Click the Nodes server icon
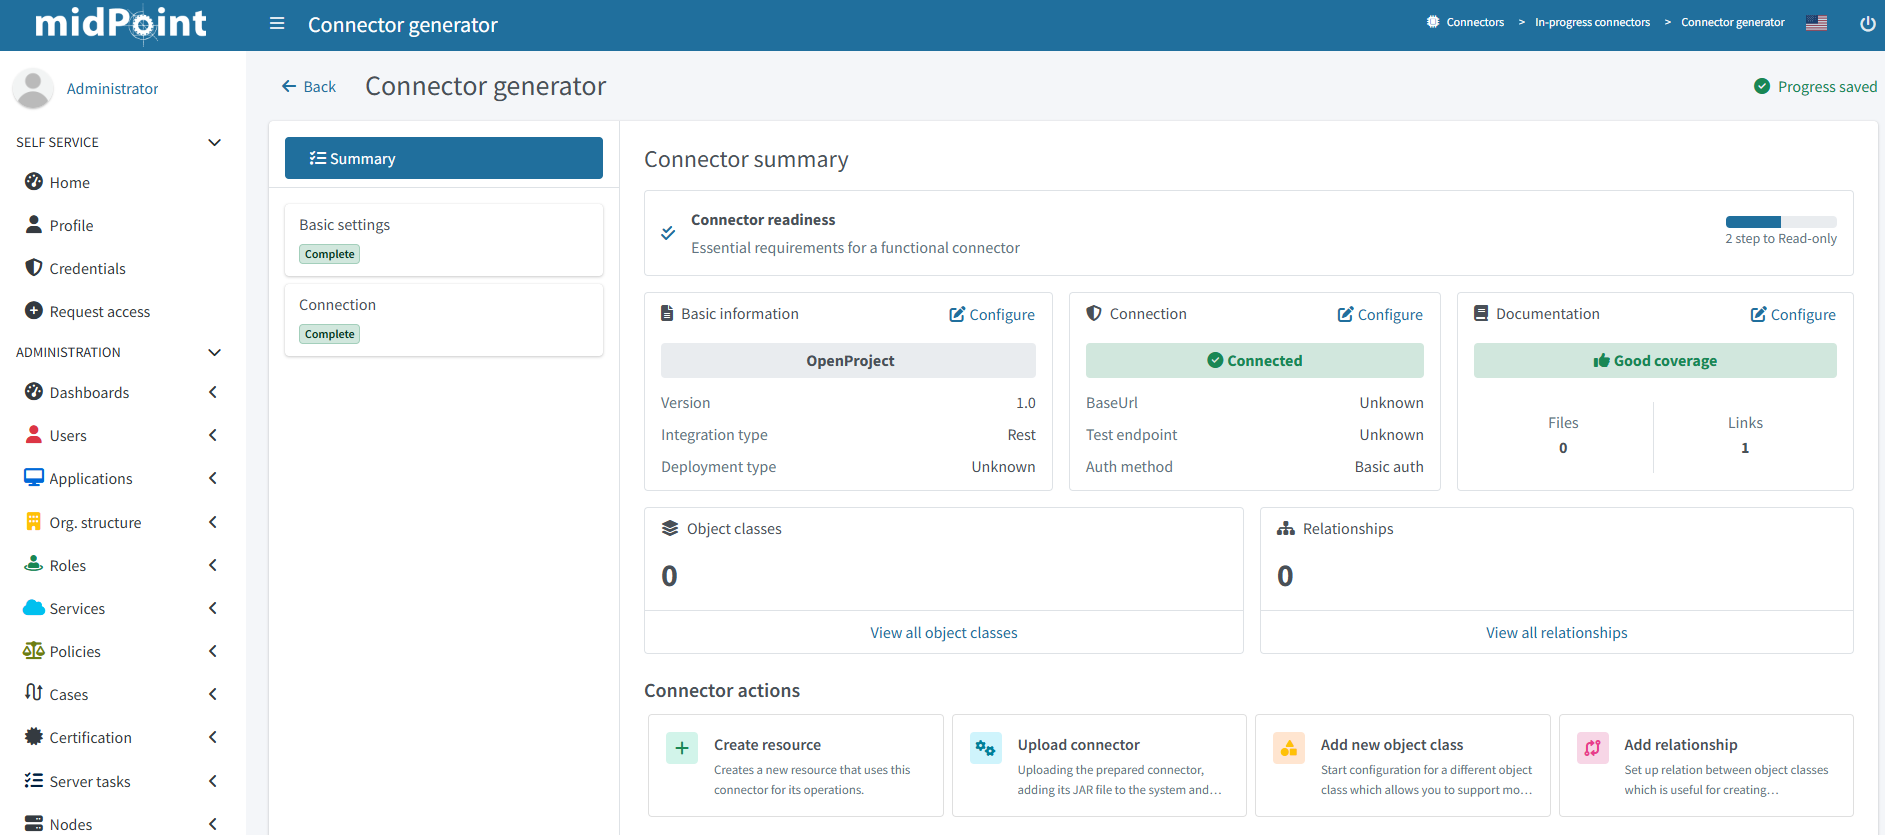Viewport: 1885px width, 835px height. 34,824
